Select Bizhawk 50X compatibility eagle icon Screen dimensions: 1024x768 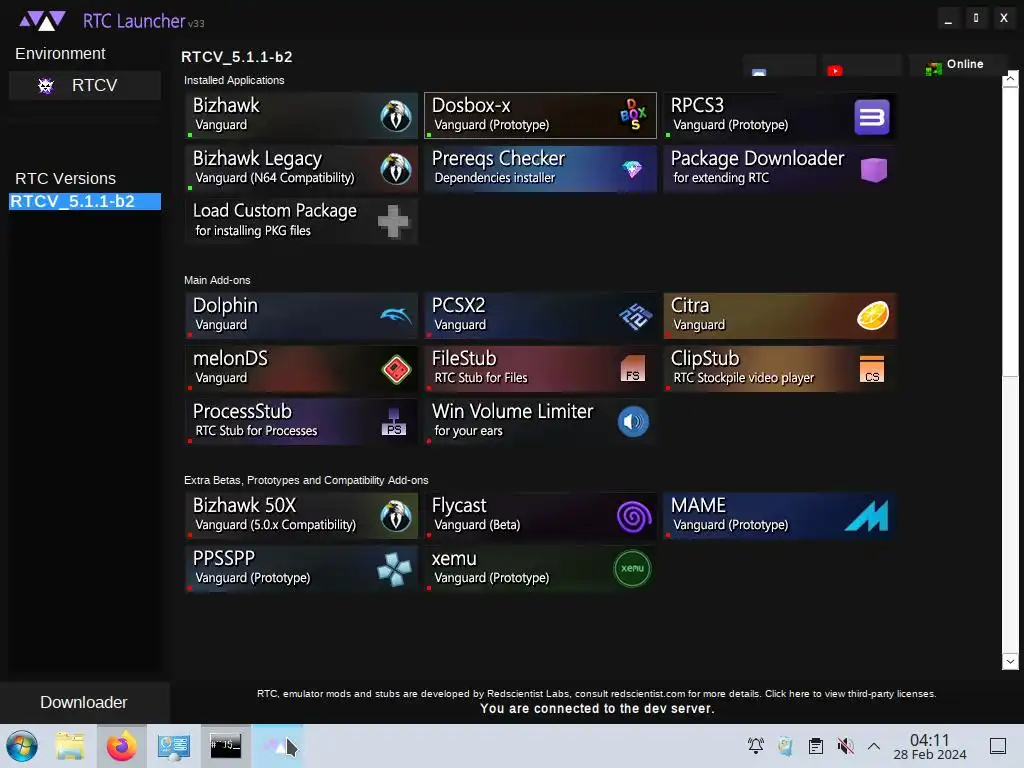(396, 516)
